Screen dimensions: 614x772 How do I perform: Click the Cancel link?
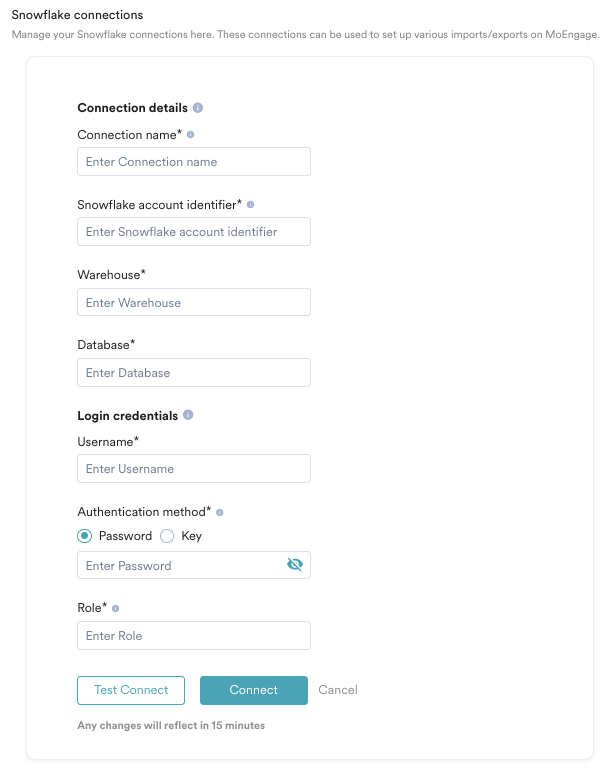tap(338, 690)
